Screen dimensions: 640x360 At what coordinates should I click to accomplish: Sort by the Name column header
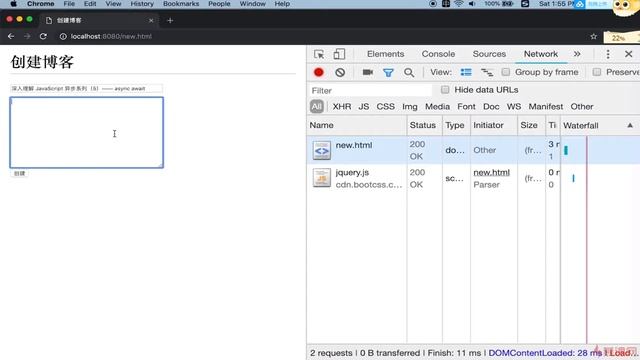[357, 125]
